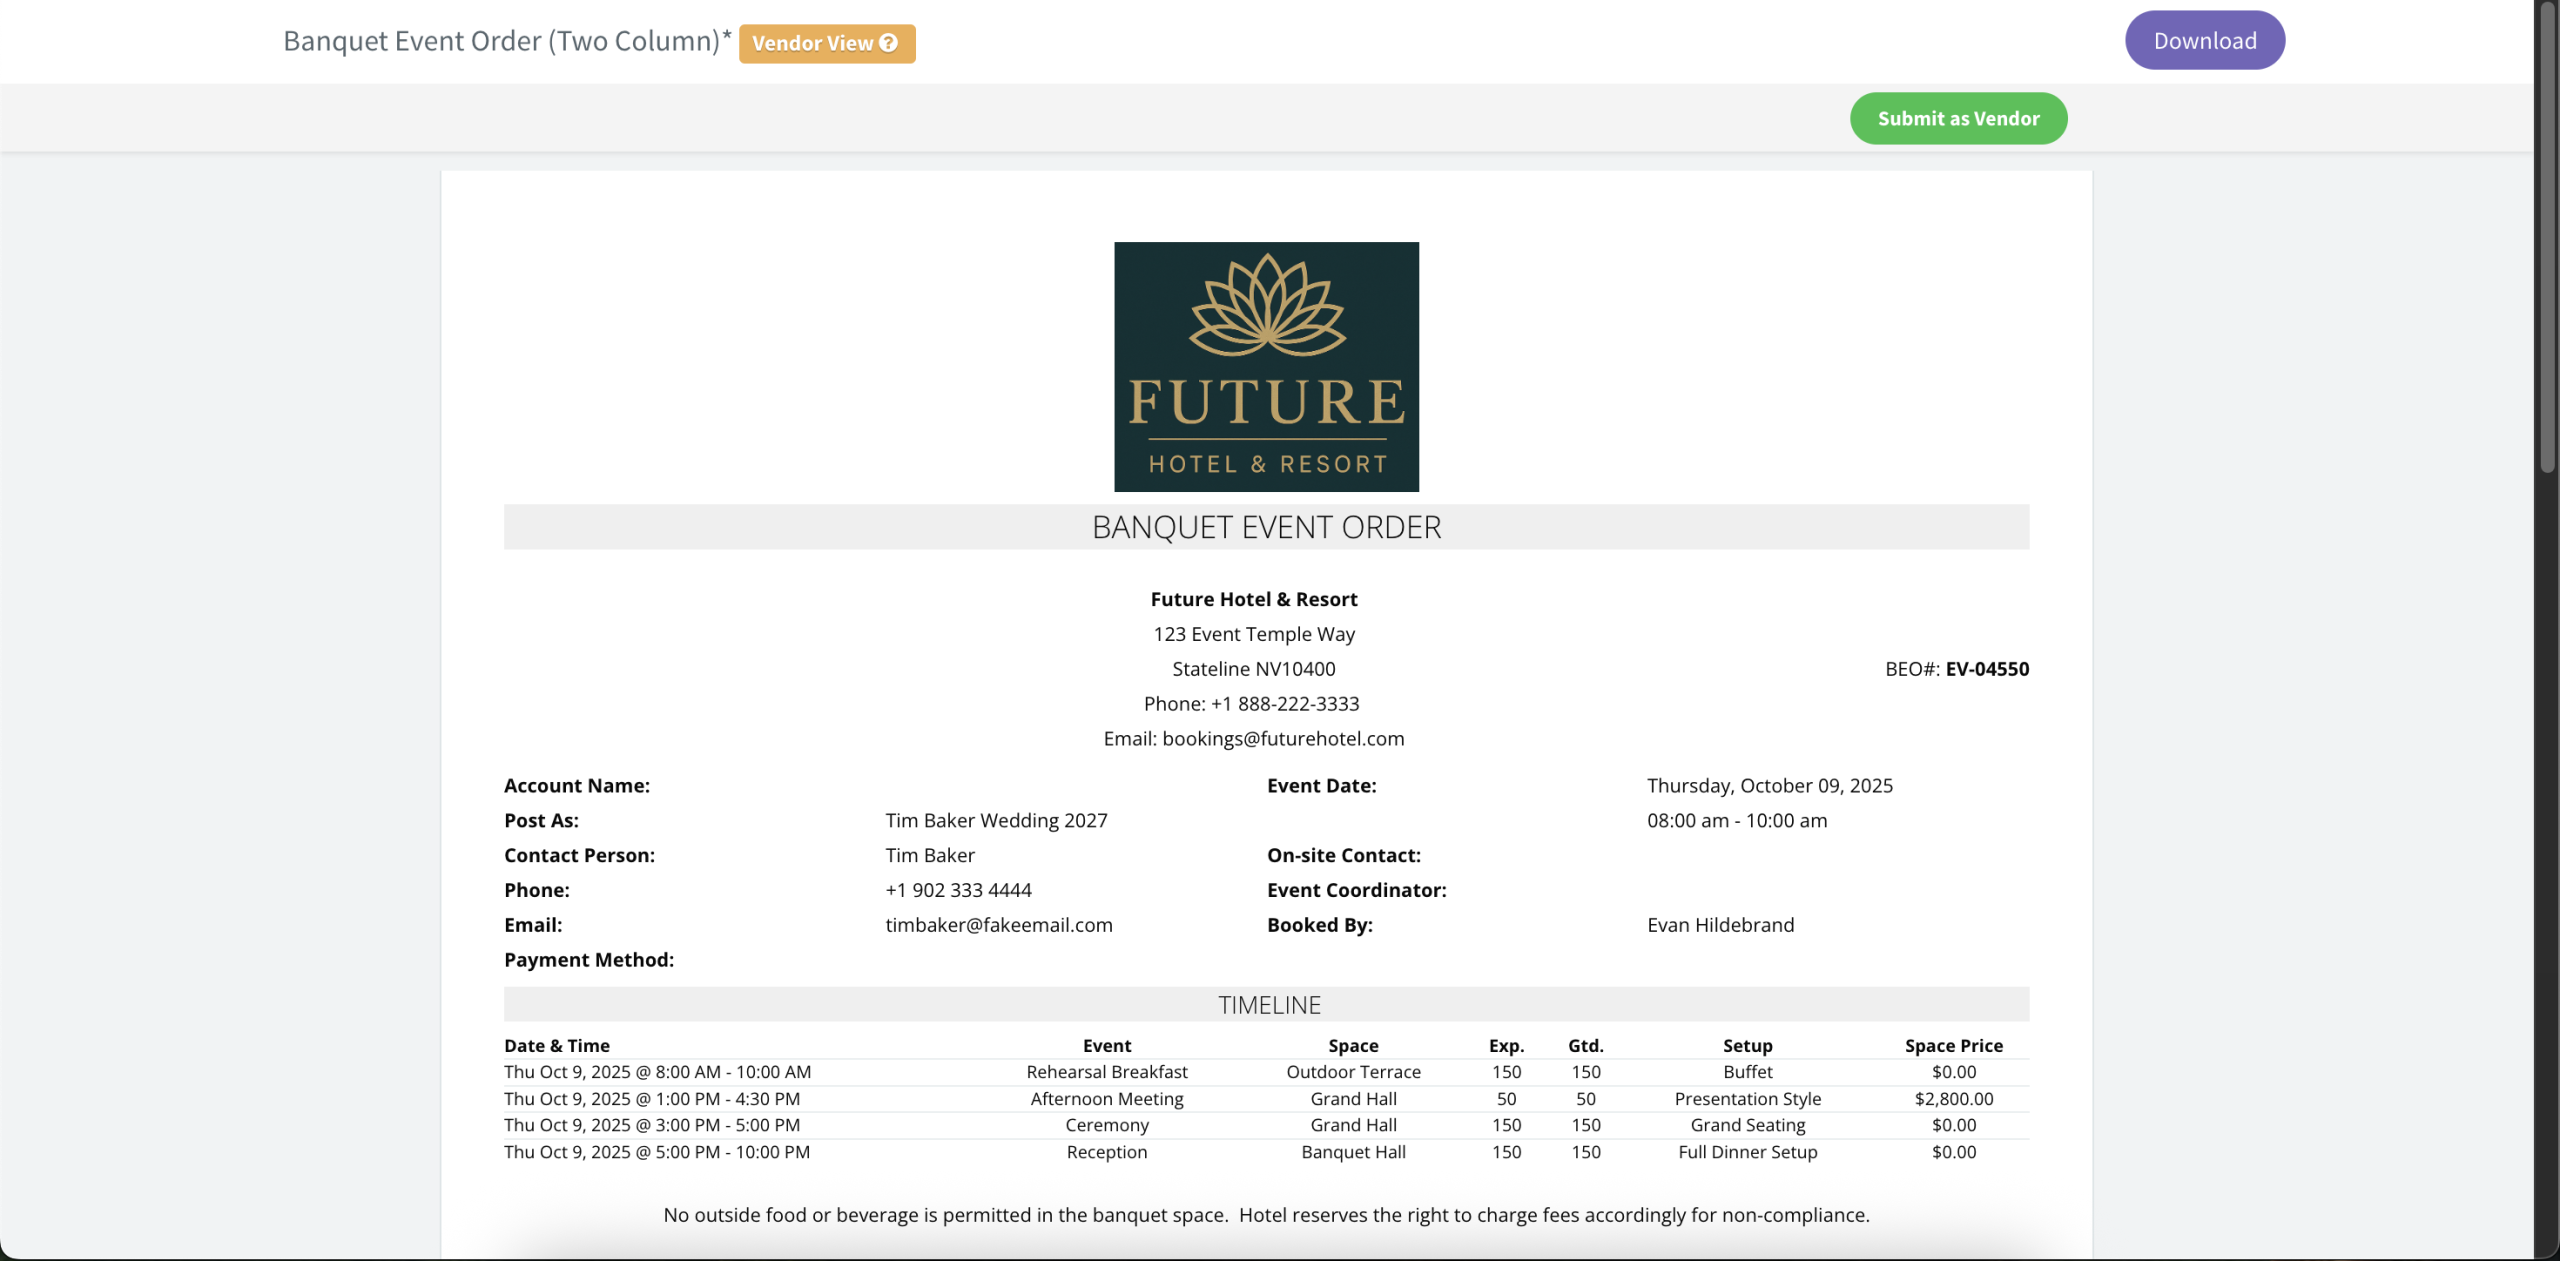Viewport: 2560px width, 1261px height.
Task: Click the Ceremony event in the timeline
Action: [x=1106, y=1125]
